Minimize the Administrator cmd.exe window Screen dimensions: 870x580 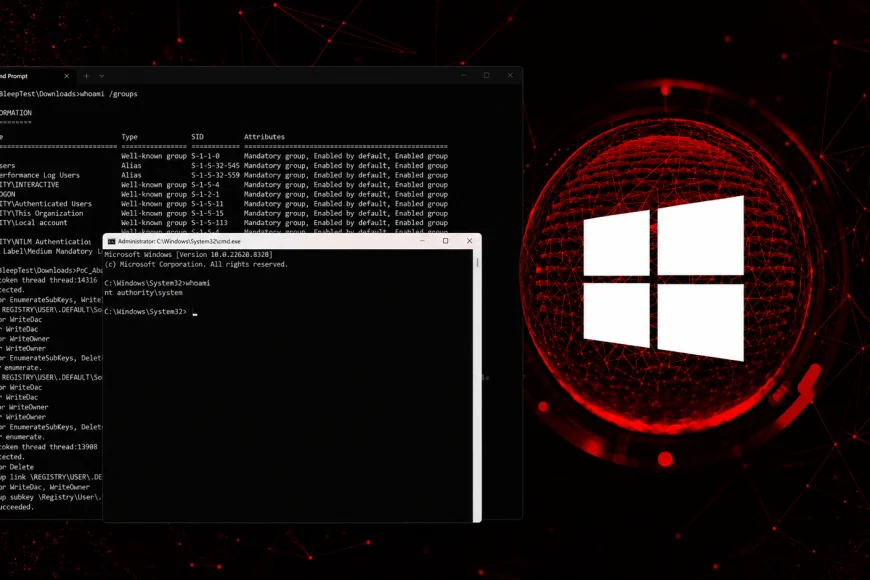[422, 241]
